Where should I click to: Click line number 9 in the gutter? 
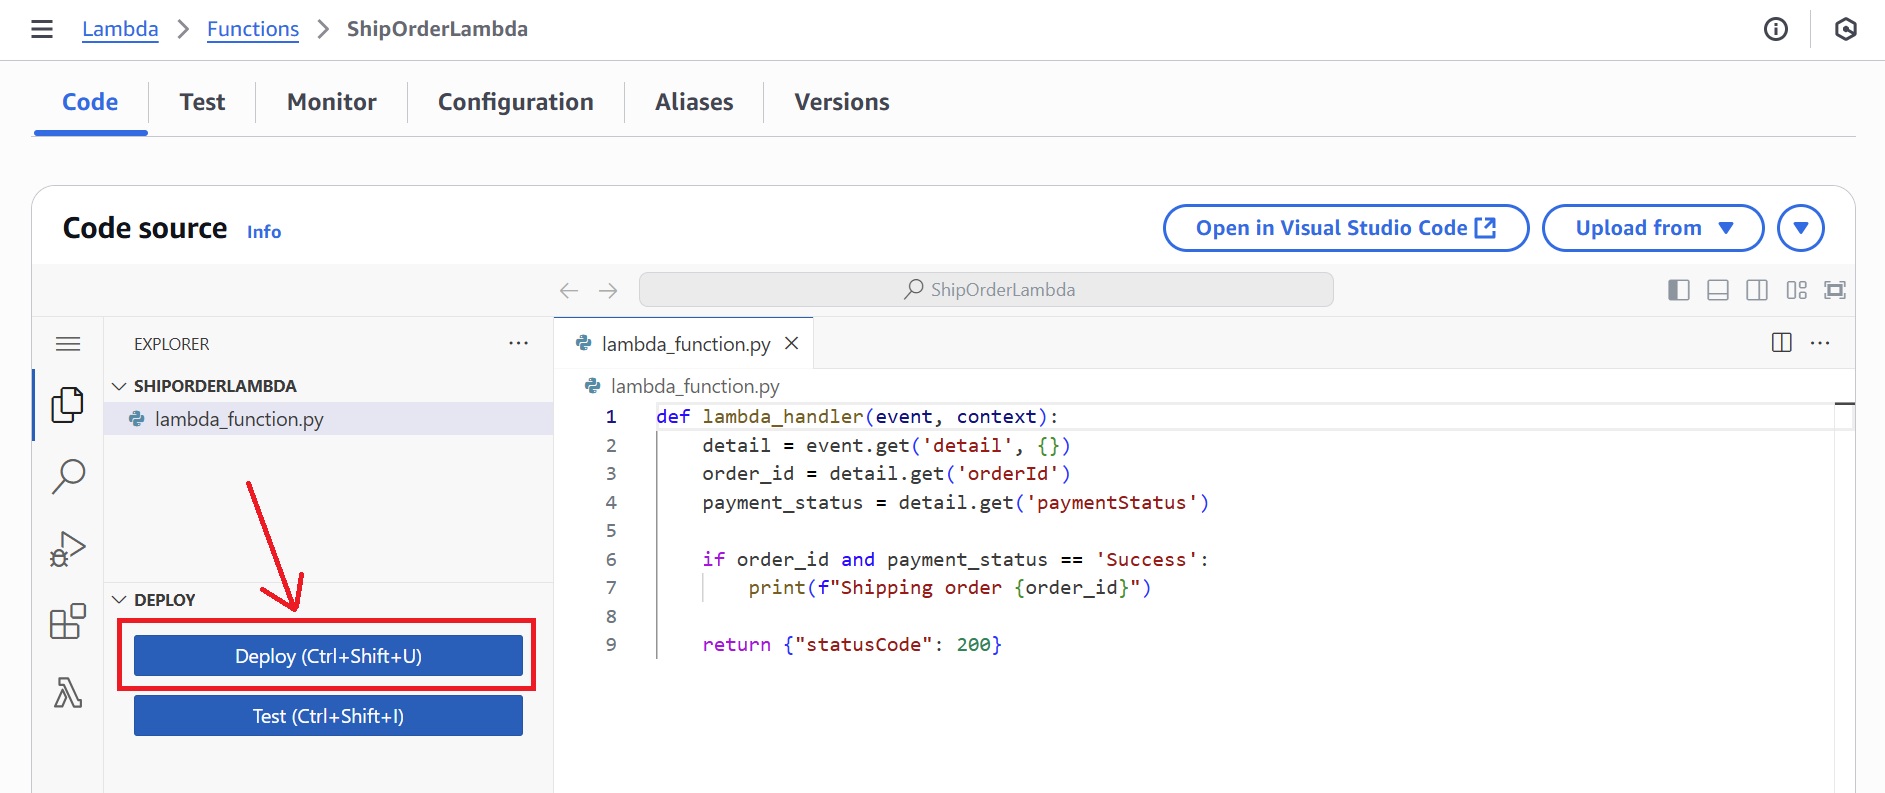(x=611, y=645)
